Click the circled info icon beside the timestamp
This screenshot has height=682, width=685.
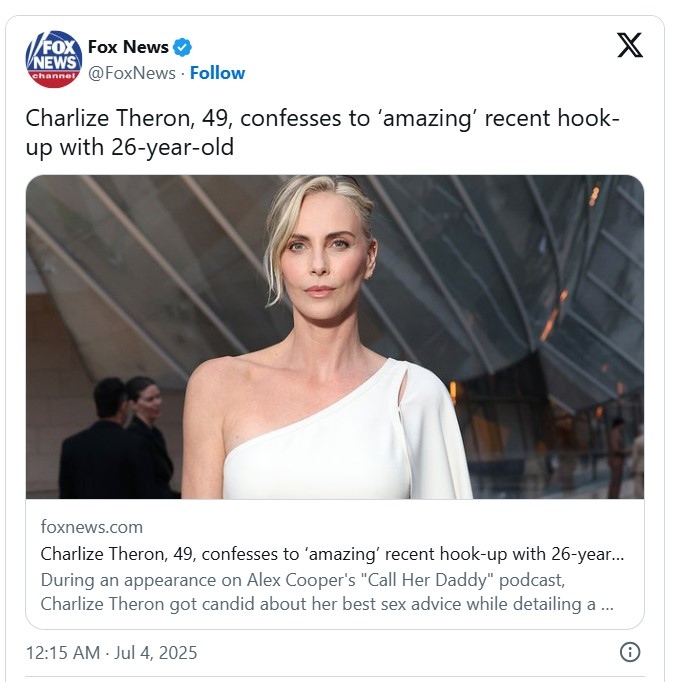click(630, 652)
